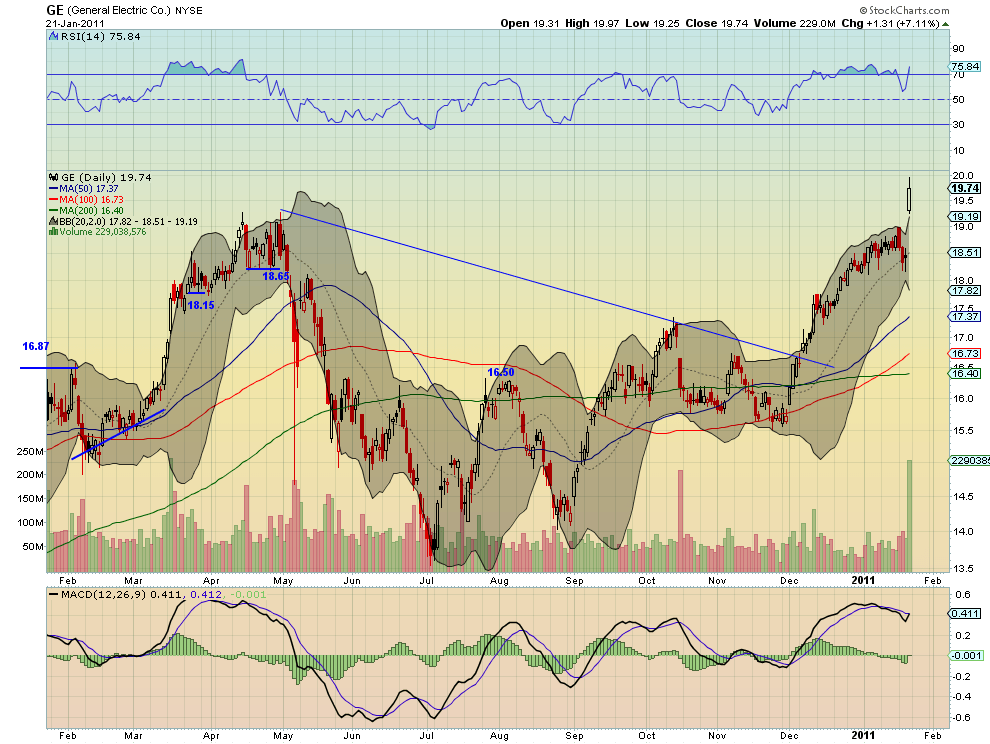Click the MA(100) 16.73 legend text
The width and height of the screenshot is (990, 744).
(x=91, y=200)
